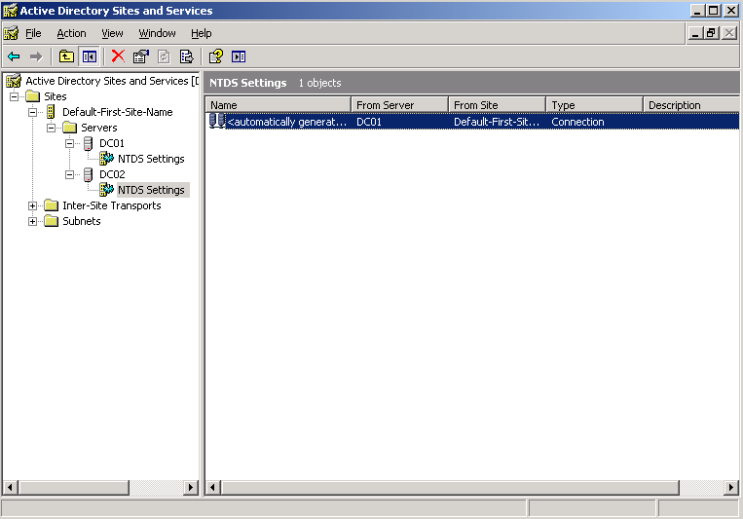Viewport: 743px width, 519px height.
Task: Sort by Description column header
Action: pos(691,105)
